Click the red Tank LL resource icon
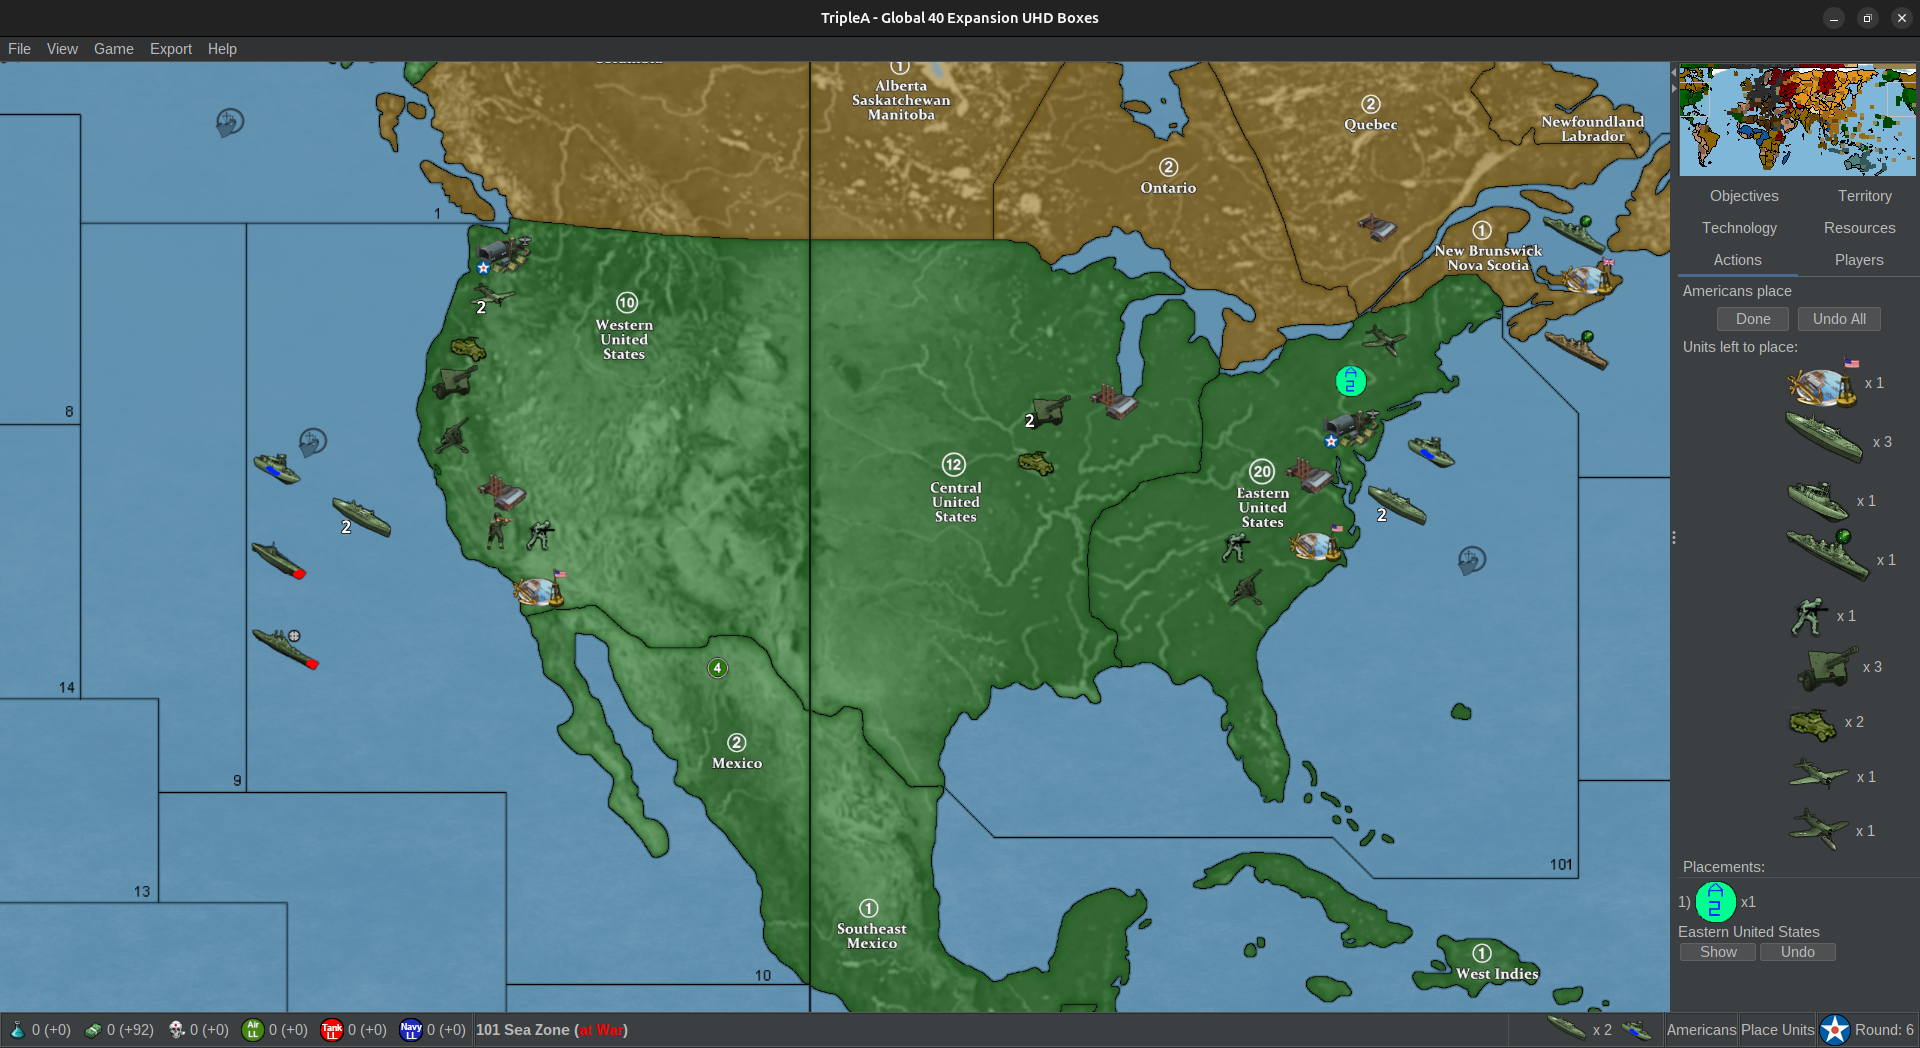Screen dimensions: 1920x1048 (x=332, y=1030)
